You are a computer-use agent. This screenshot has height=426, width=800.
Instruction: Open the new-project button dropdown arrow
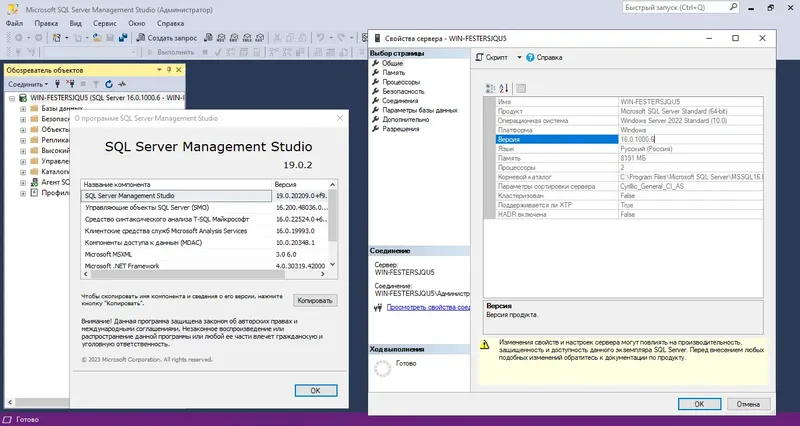pyautogui.click(x=66, y=38)
